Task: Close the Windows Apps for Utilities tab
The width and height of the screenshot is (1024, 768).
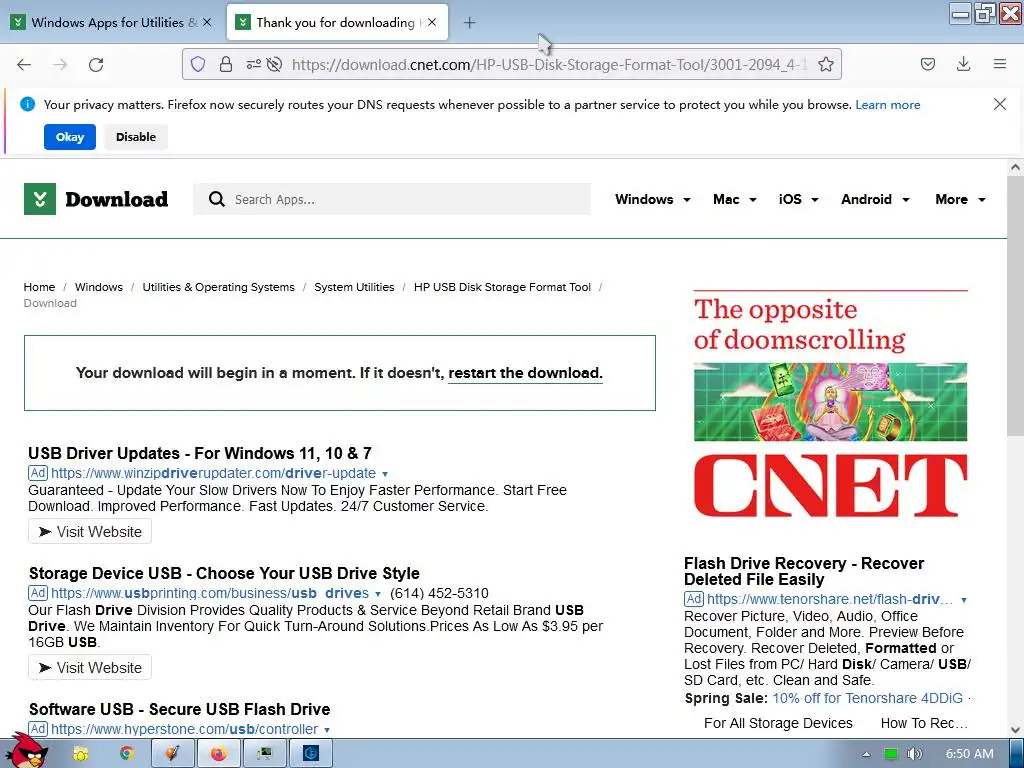Action: click(x=207, y=22)
